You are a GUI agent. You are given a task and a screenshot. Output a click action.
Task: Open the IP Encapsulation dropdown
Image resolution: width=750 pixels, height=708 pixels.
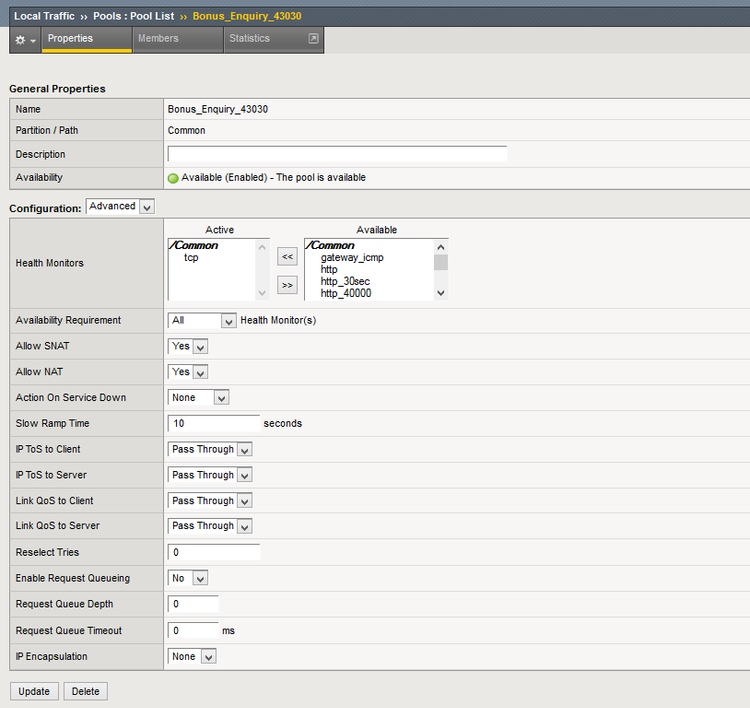coord(193,657)
